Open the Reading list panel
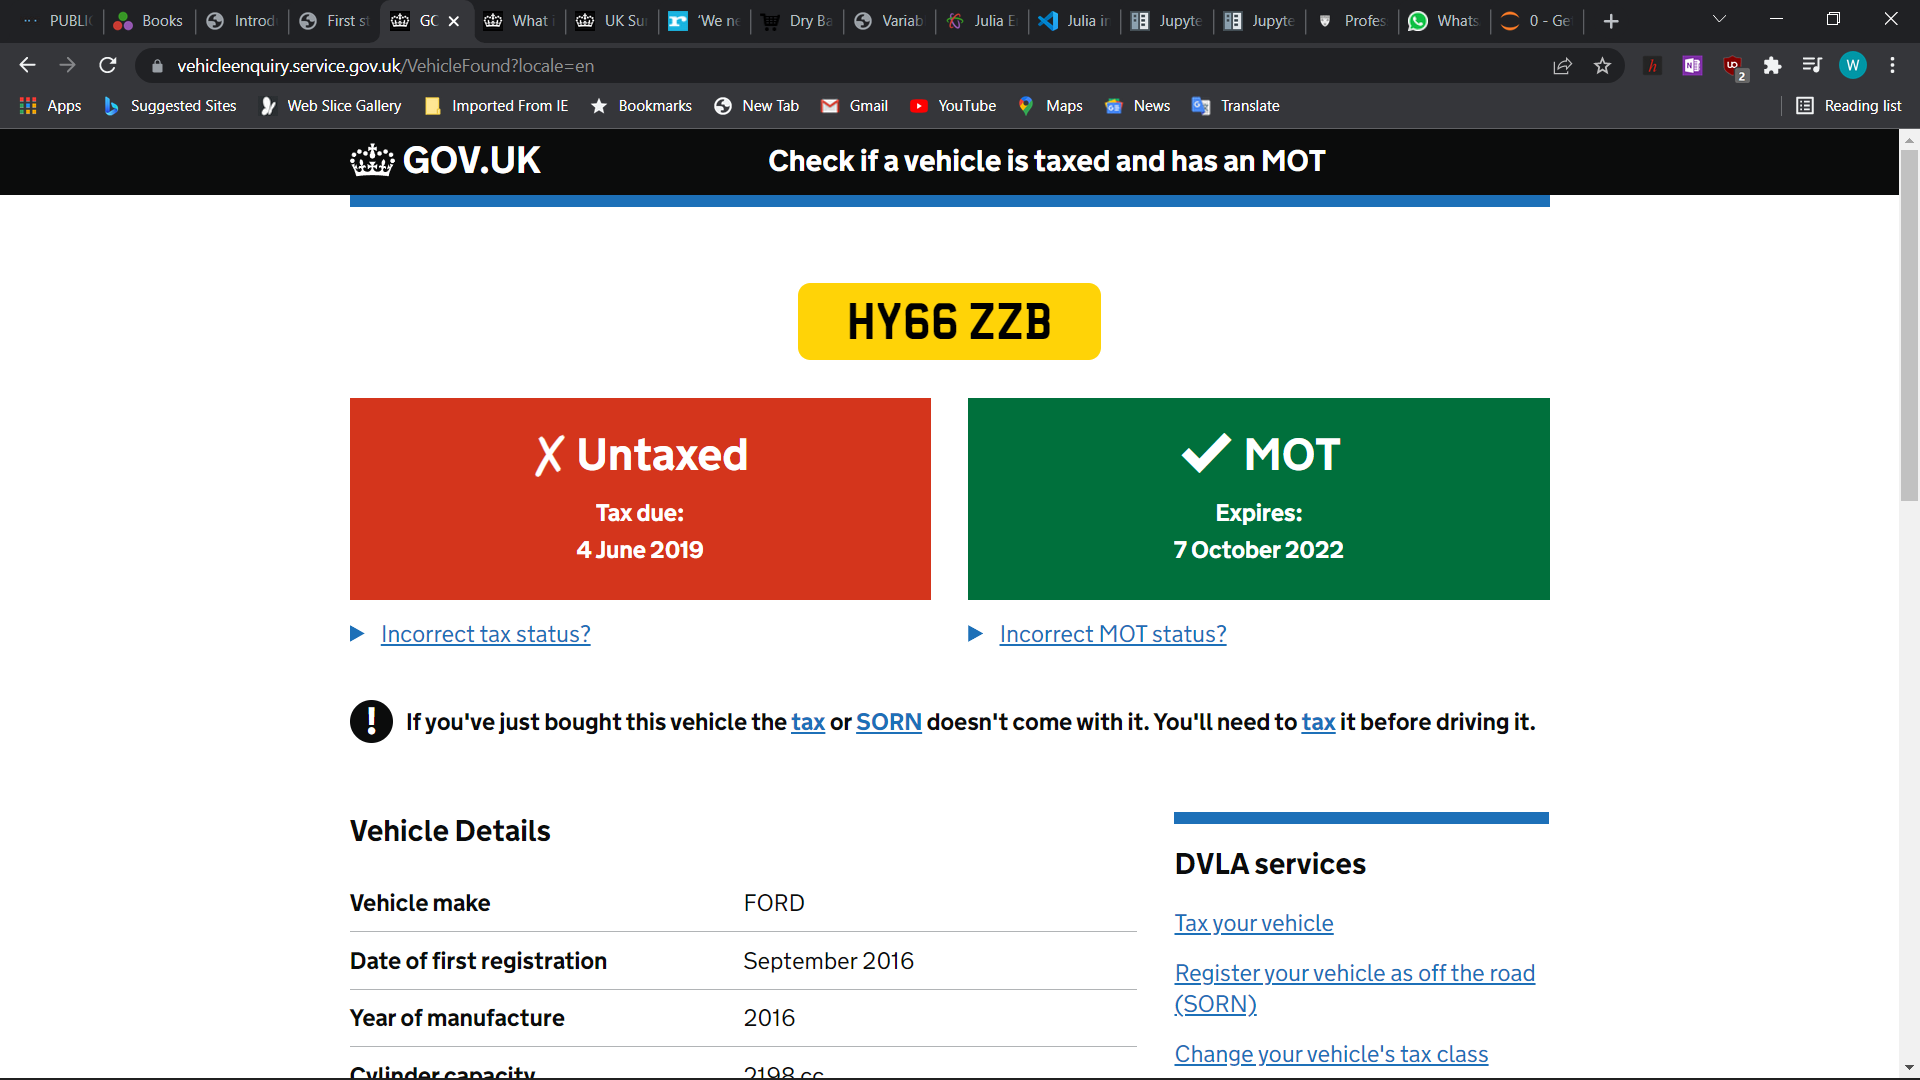Screen dimensions: 1920x1080 pos(1849,106)
